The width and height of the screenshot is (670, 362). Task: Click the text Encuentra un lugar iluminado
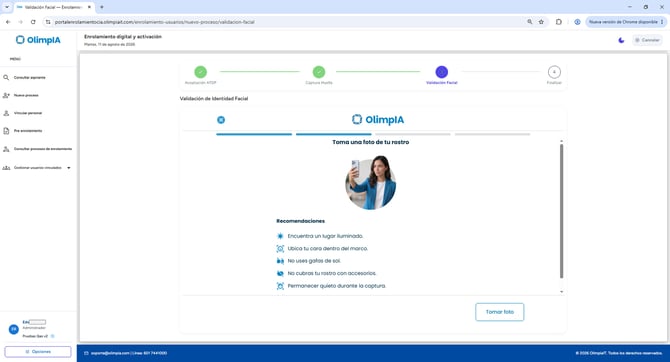tap(326, 236)
